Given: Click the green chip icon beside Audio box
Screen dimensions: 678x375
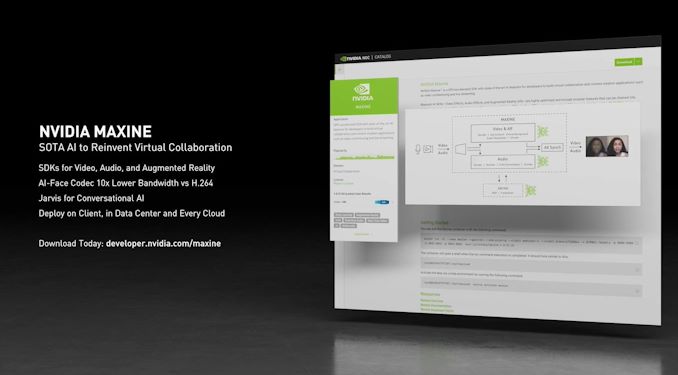Looking at the screenshot, I should click(542, 162).
